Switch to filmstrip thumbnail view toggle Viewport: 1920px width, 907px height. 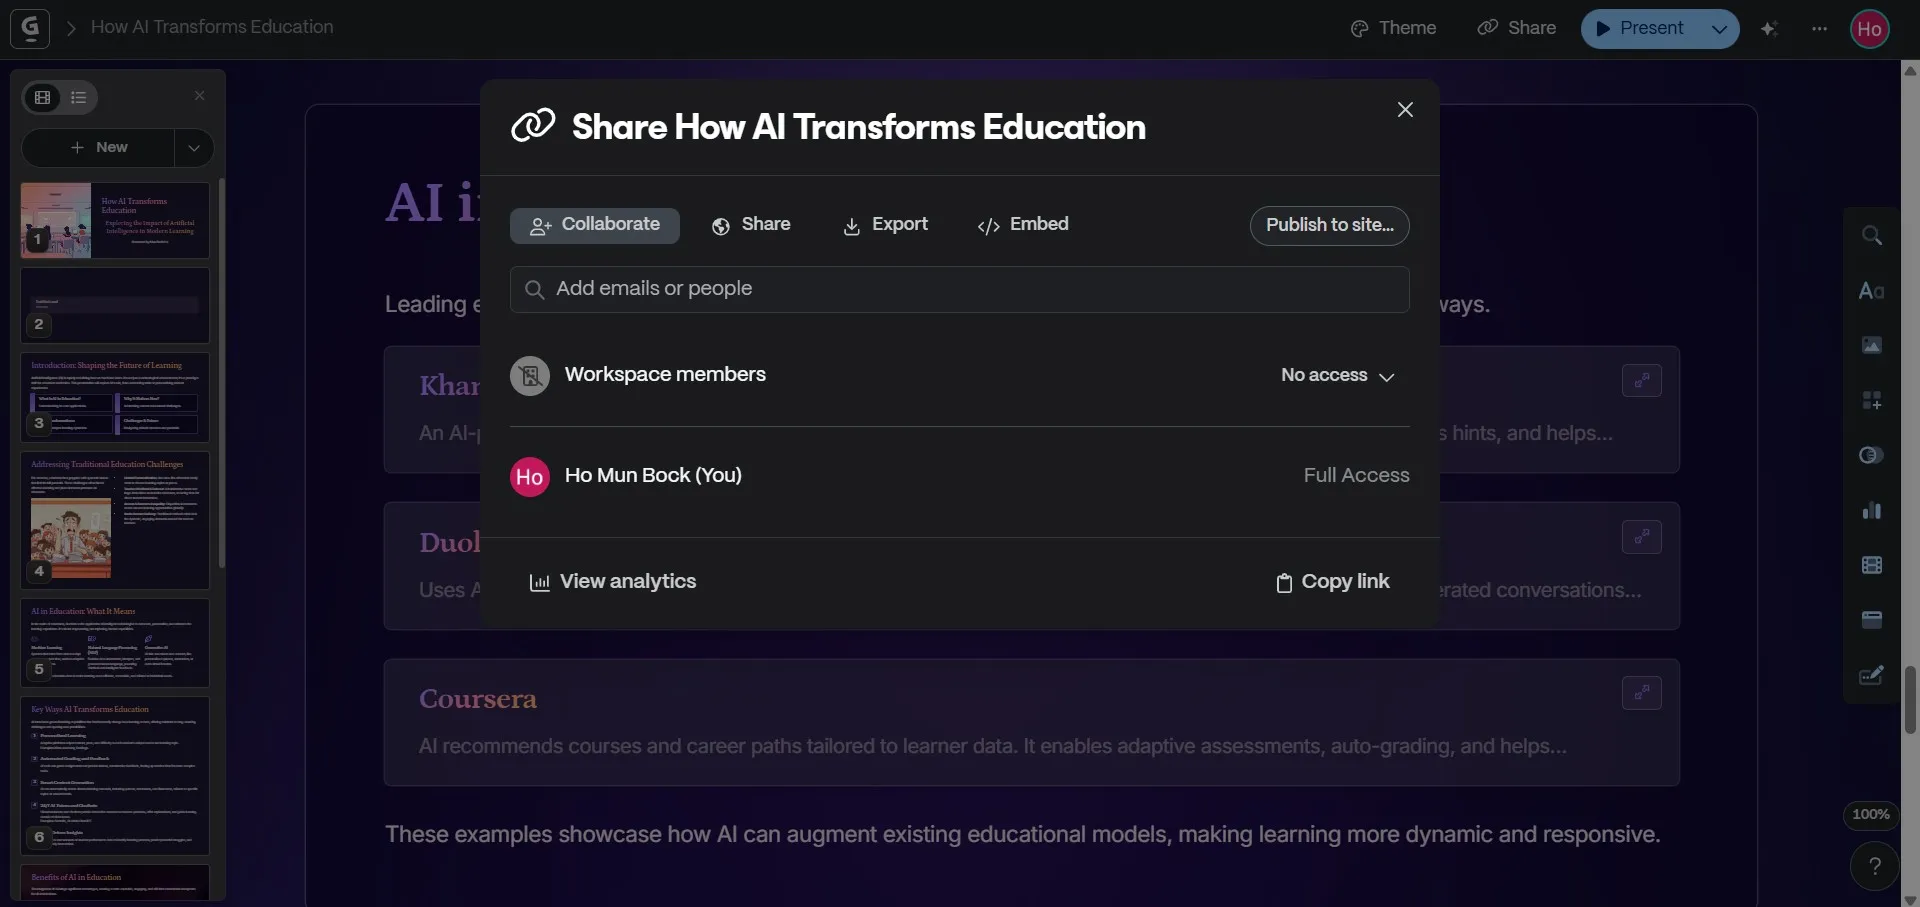coord(43,97)
